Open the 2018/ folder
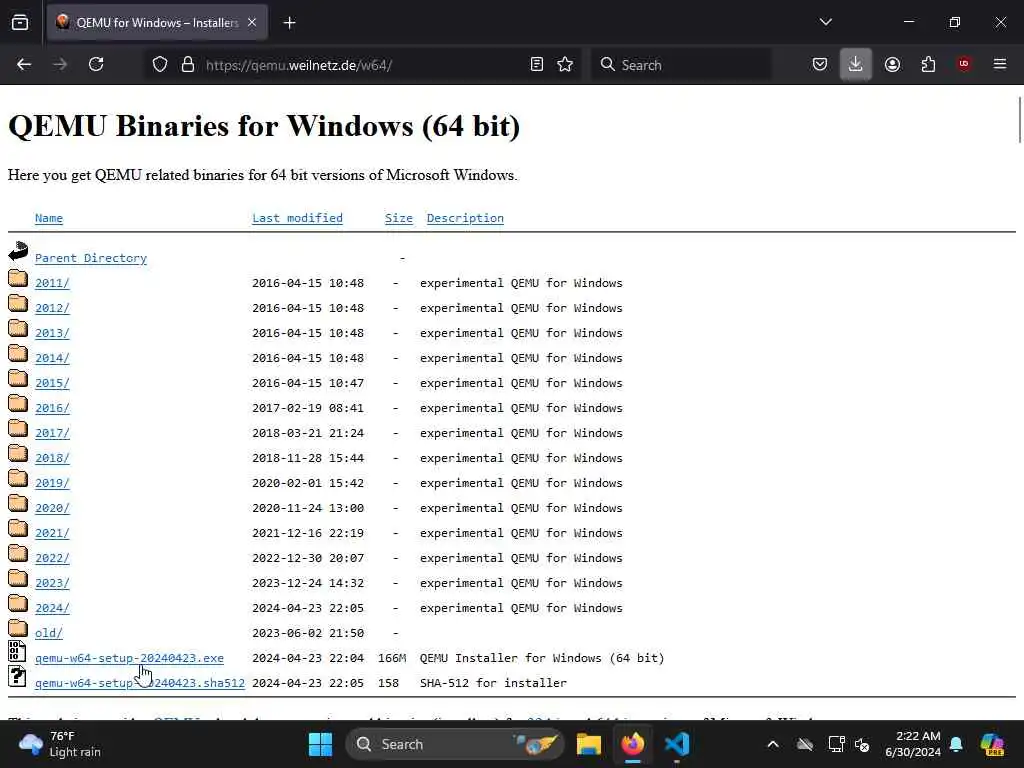 coord(52,458)
